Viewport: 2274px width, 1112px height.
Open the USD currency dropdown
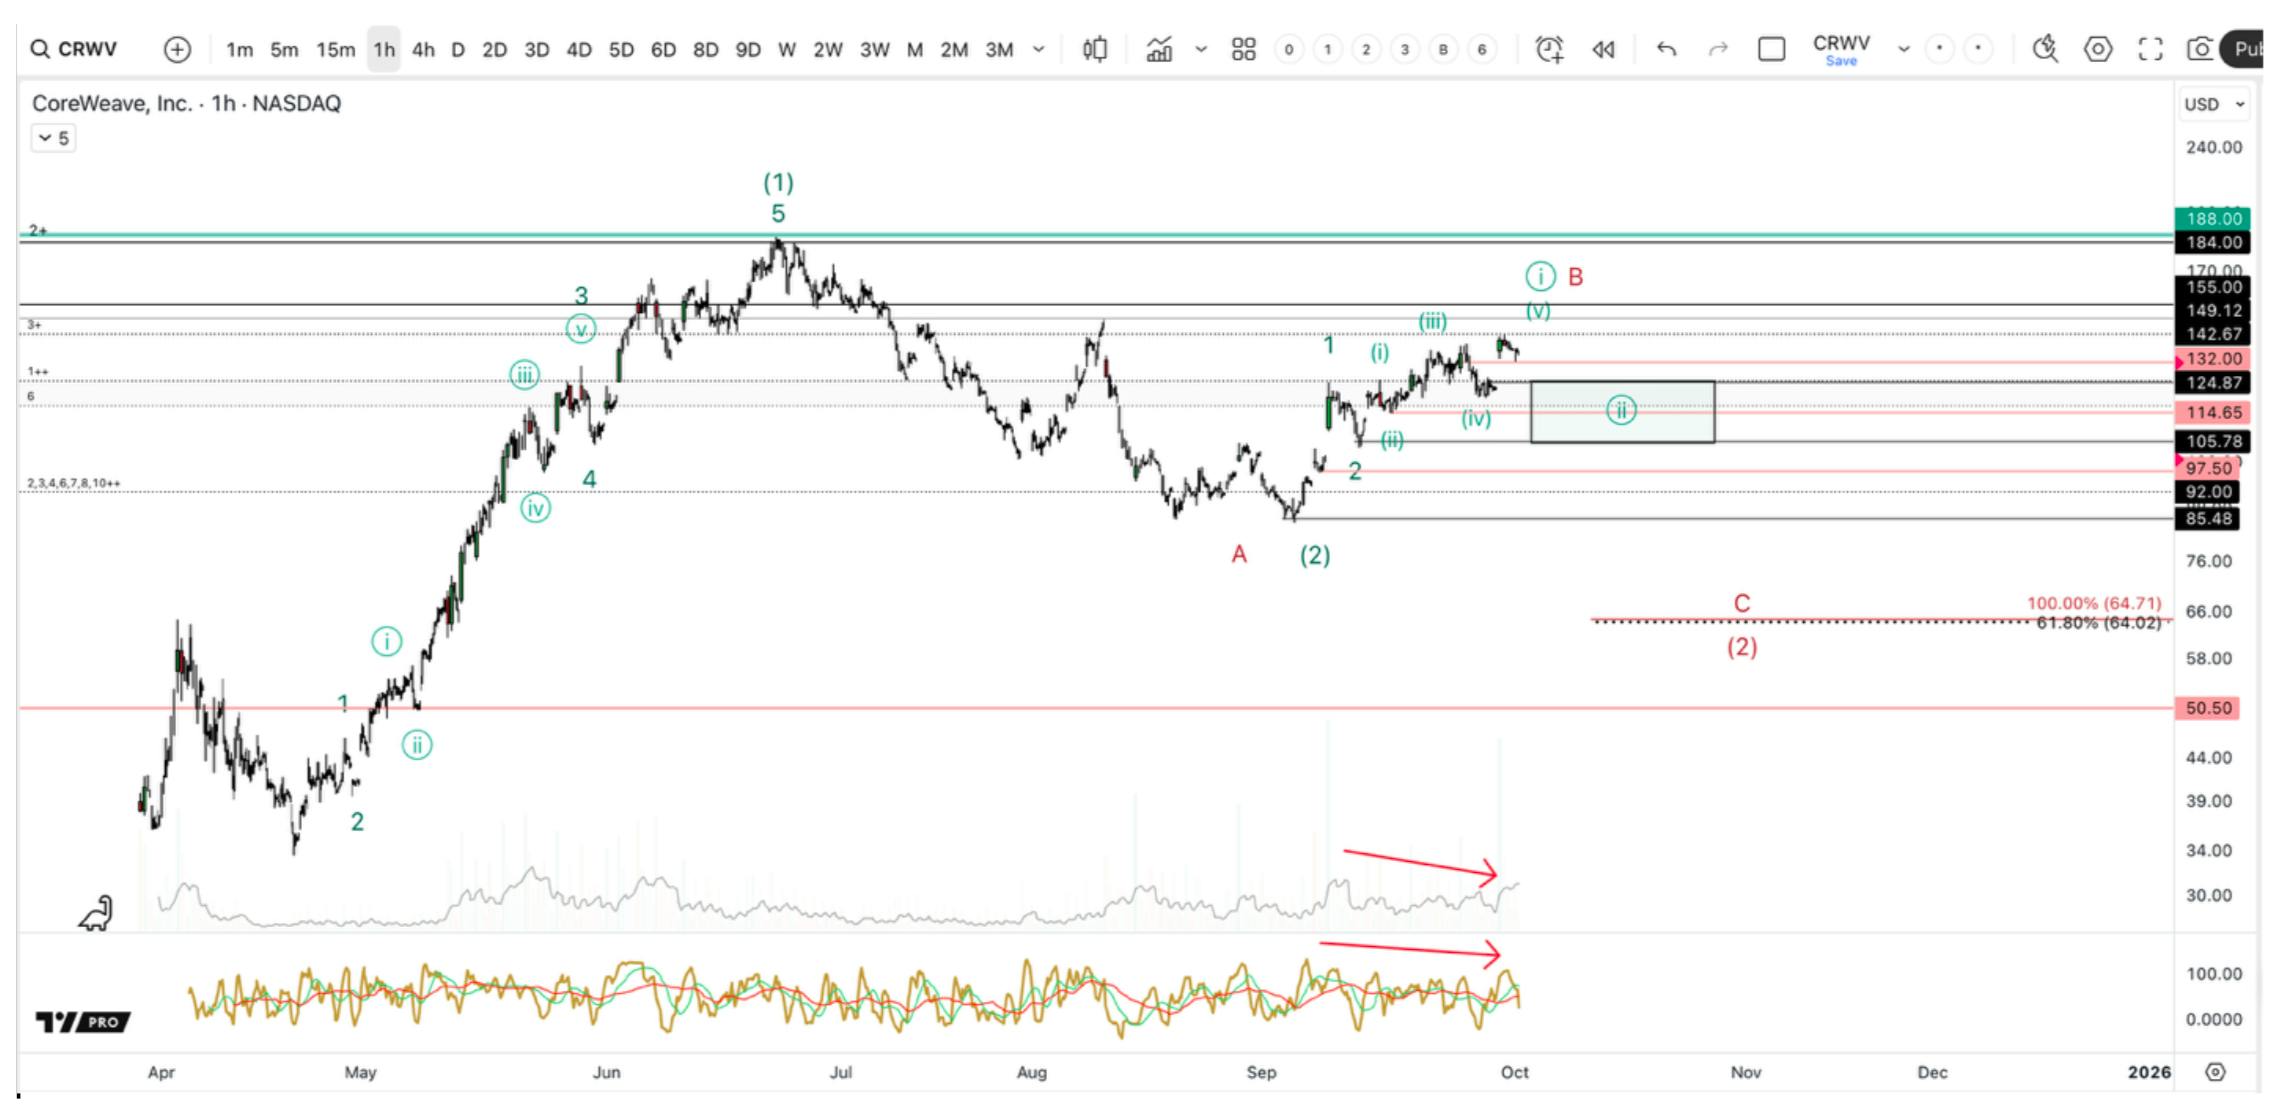click(x=2214, y=104)
